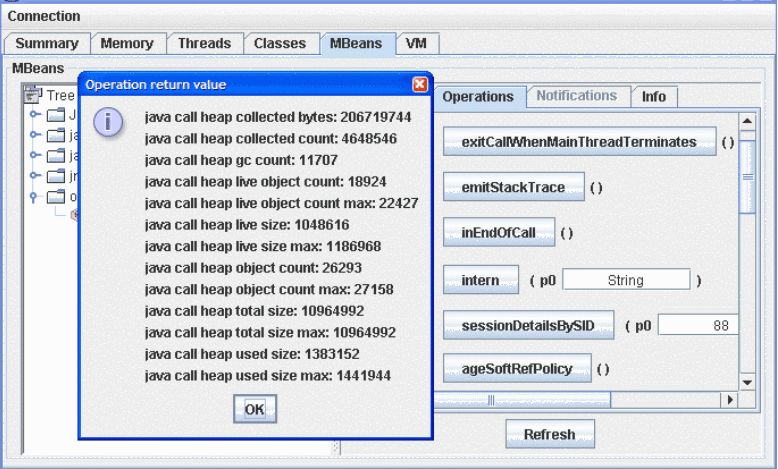Screen dimensions: 778x469
Task: Select the MBeans tab
Action: [x=356, y=44]
